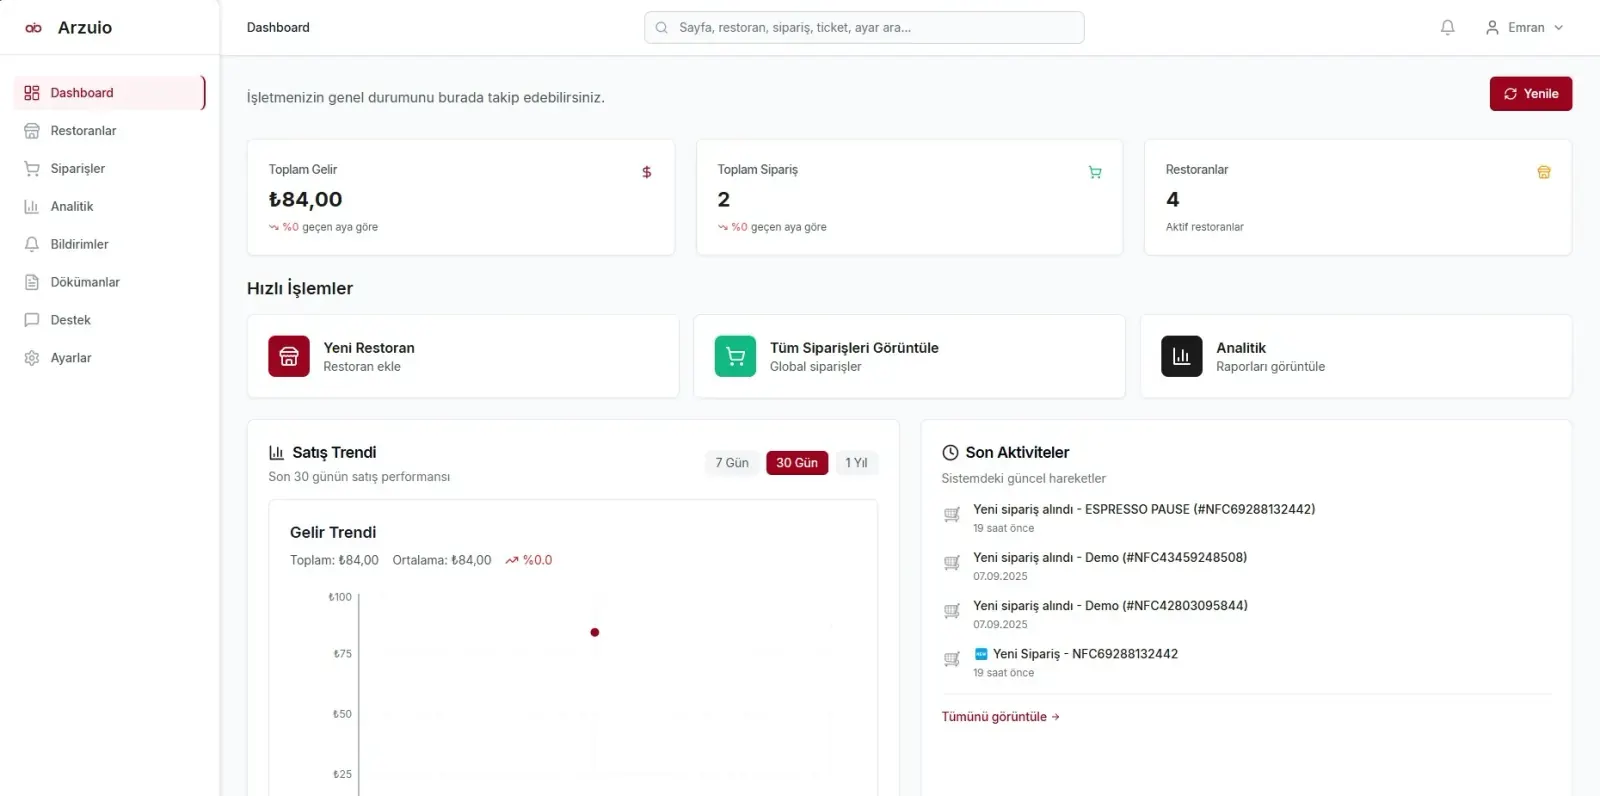
Task: Click the store icon on Restoranlar card
Action: (x=1544, y=172)
